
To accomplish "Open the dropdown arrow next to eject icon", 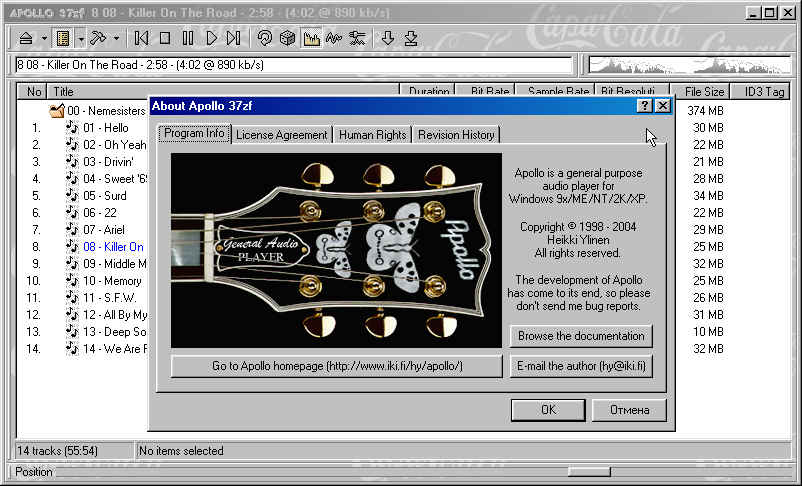I will click(x=44, y=38).
